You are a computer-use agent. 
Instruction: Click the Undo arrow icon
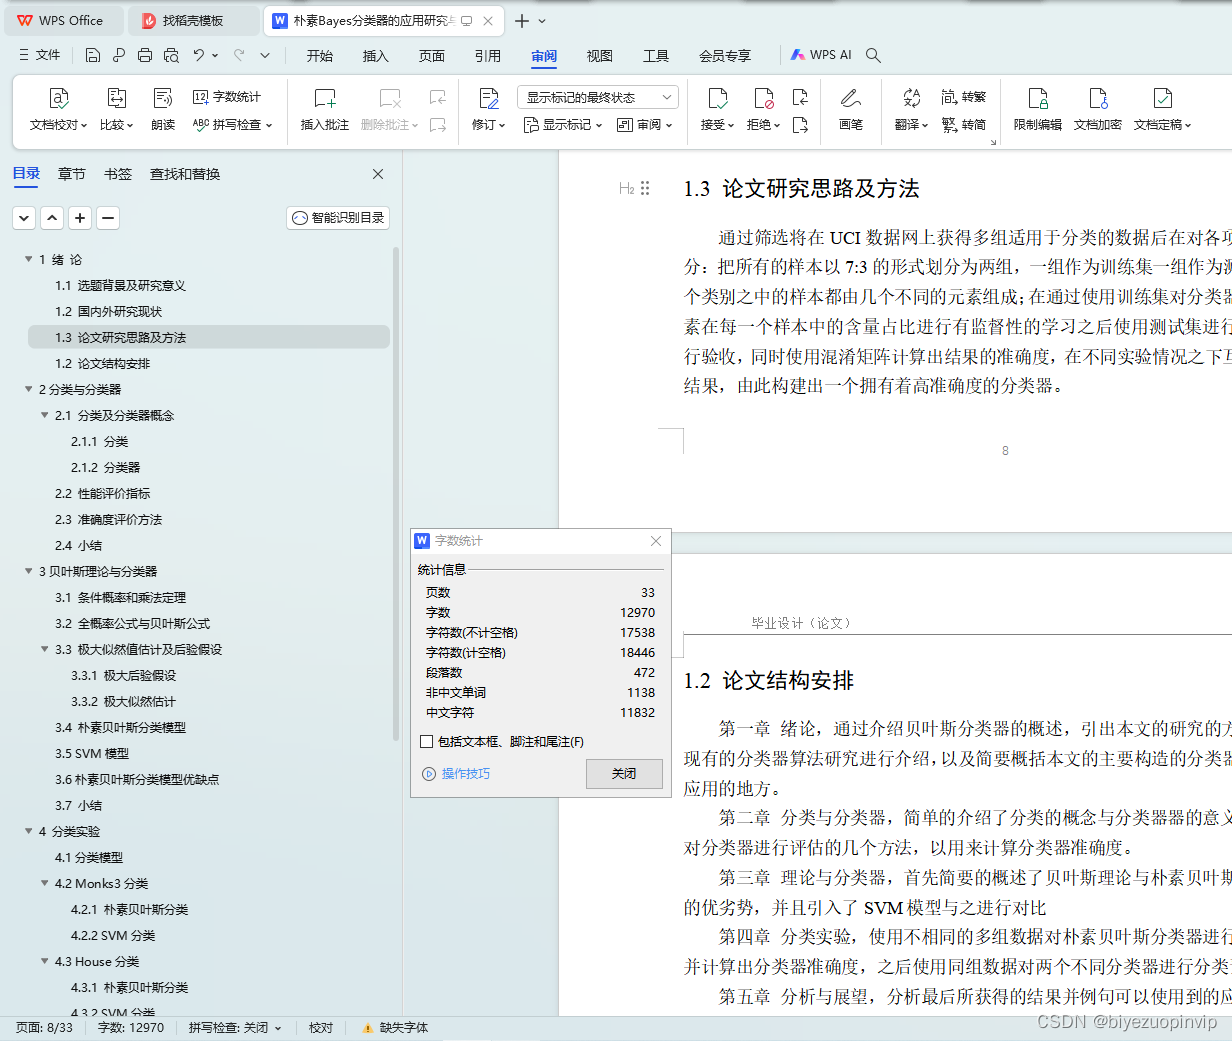(x=199, y=55)
